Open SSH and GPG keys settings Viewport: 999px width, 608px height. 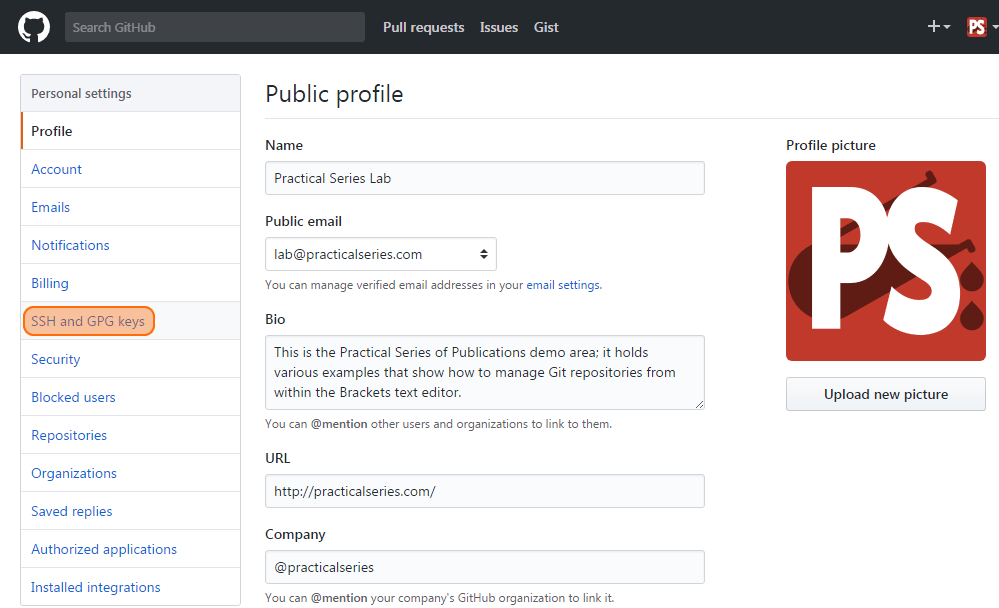pos(89,321)
